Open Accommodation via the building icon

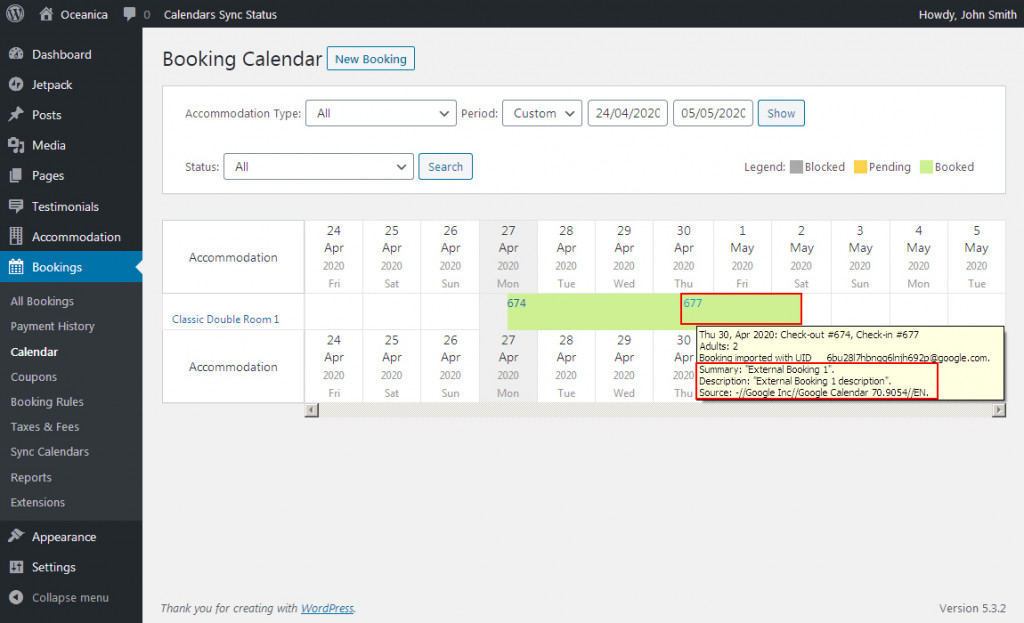[x=16, y=236]
